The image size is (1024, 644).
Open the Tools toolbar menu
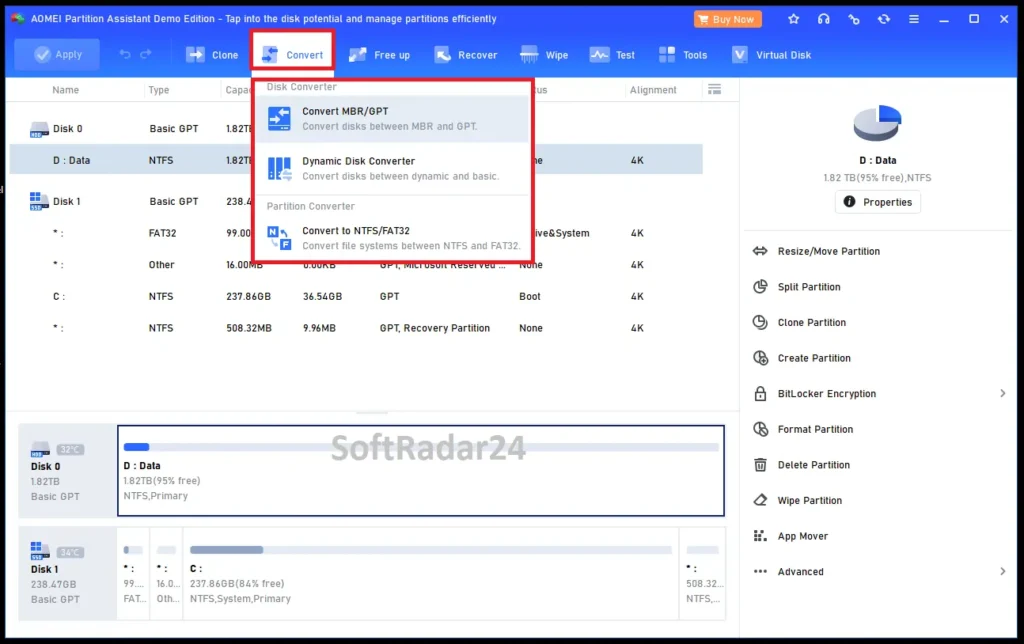point(683,55)
